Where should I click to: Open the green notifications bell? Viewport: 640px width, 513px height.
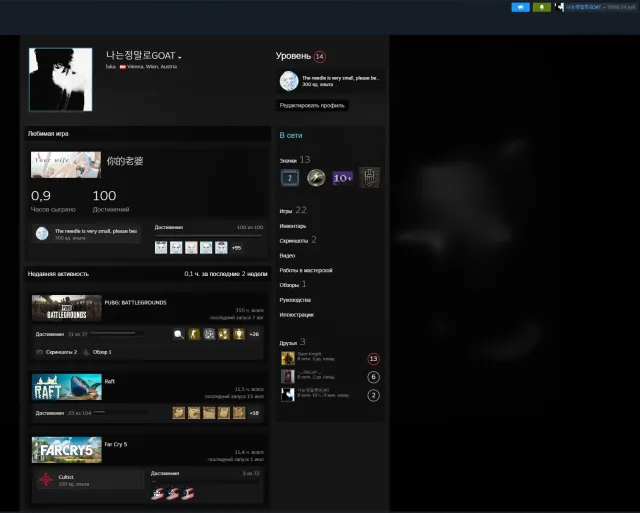(x=542, y=7)
